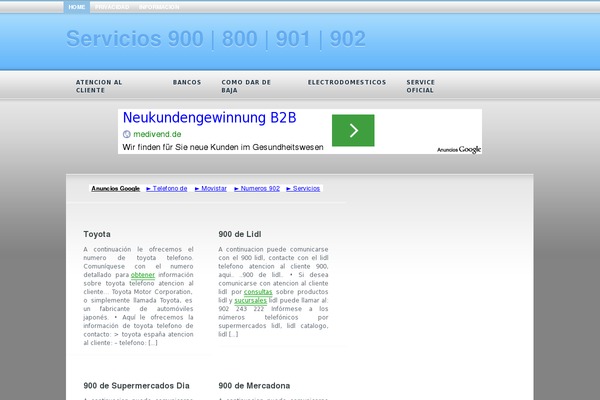
Task: Open the 900 de Supermercados Dia article
Action: [x=137, y=386]
